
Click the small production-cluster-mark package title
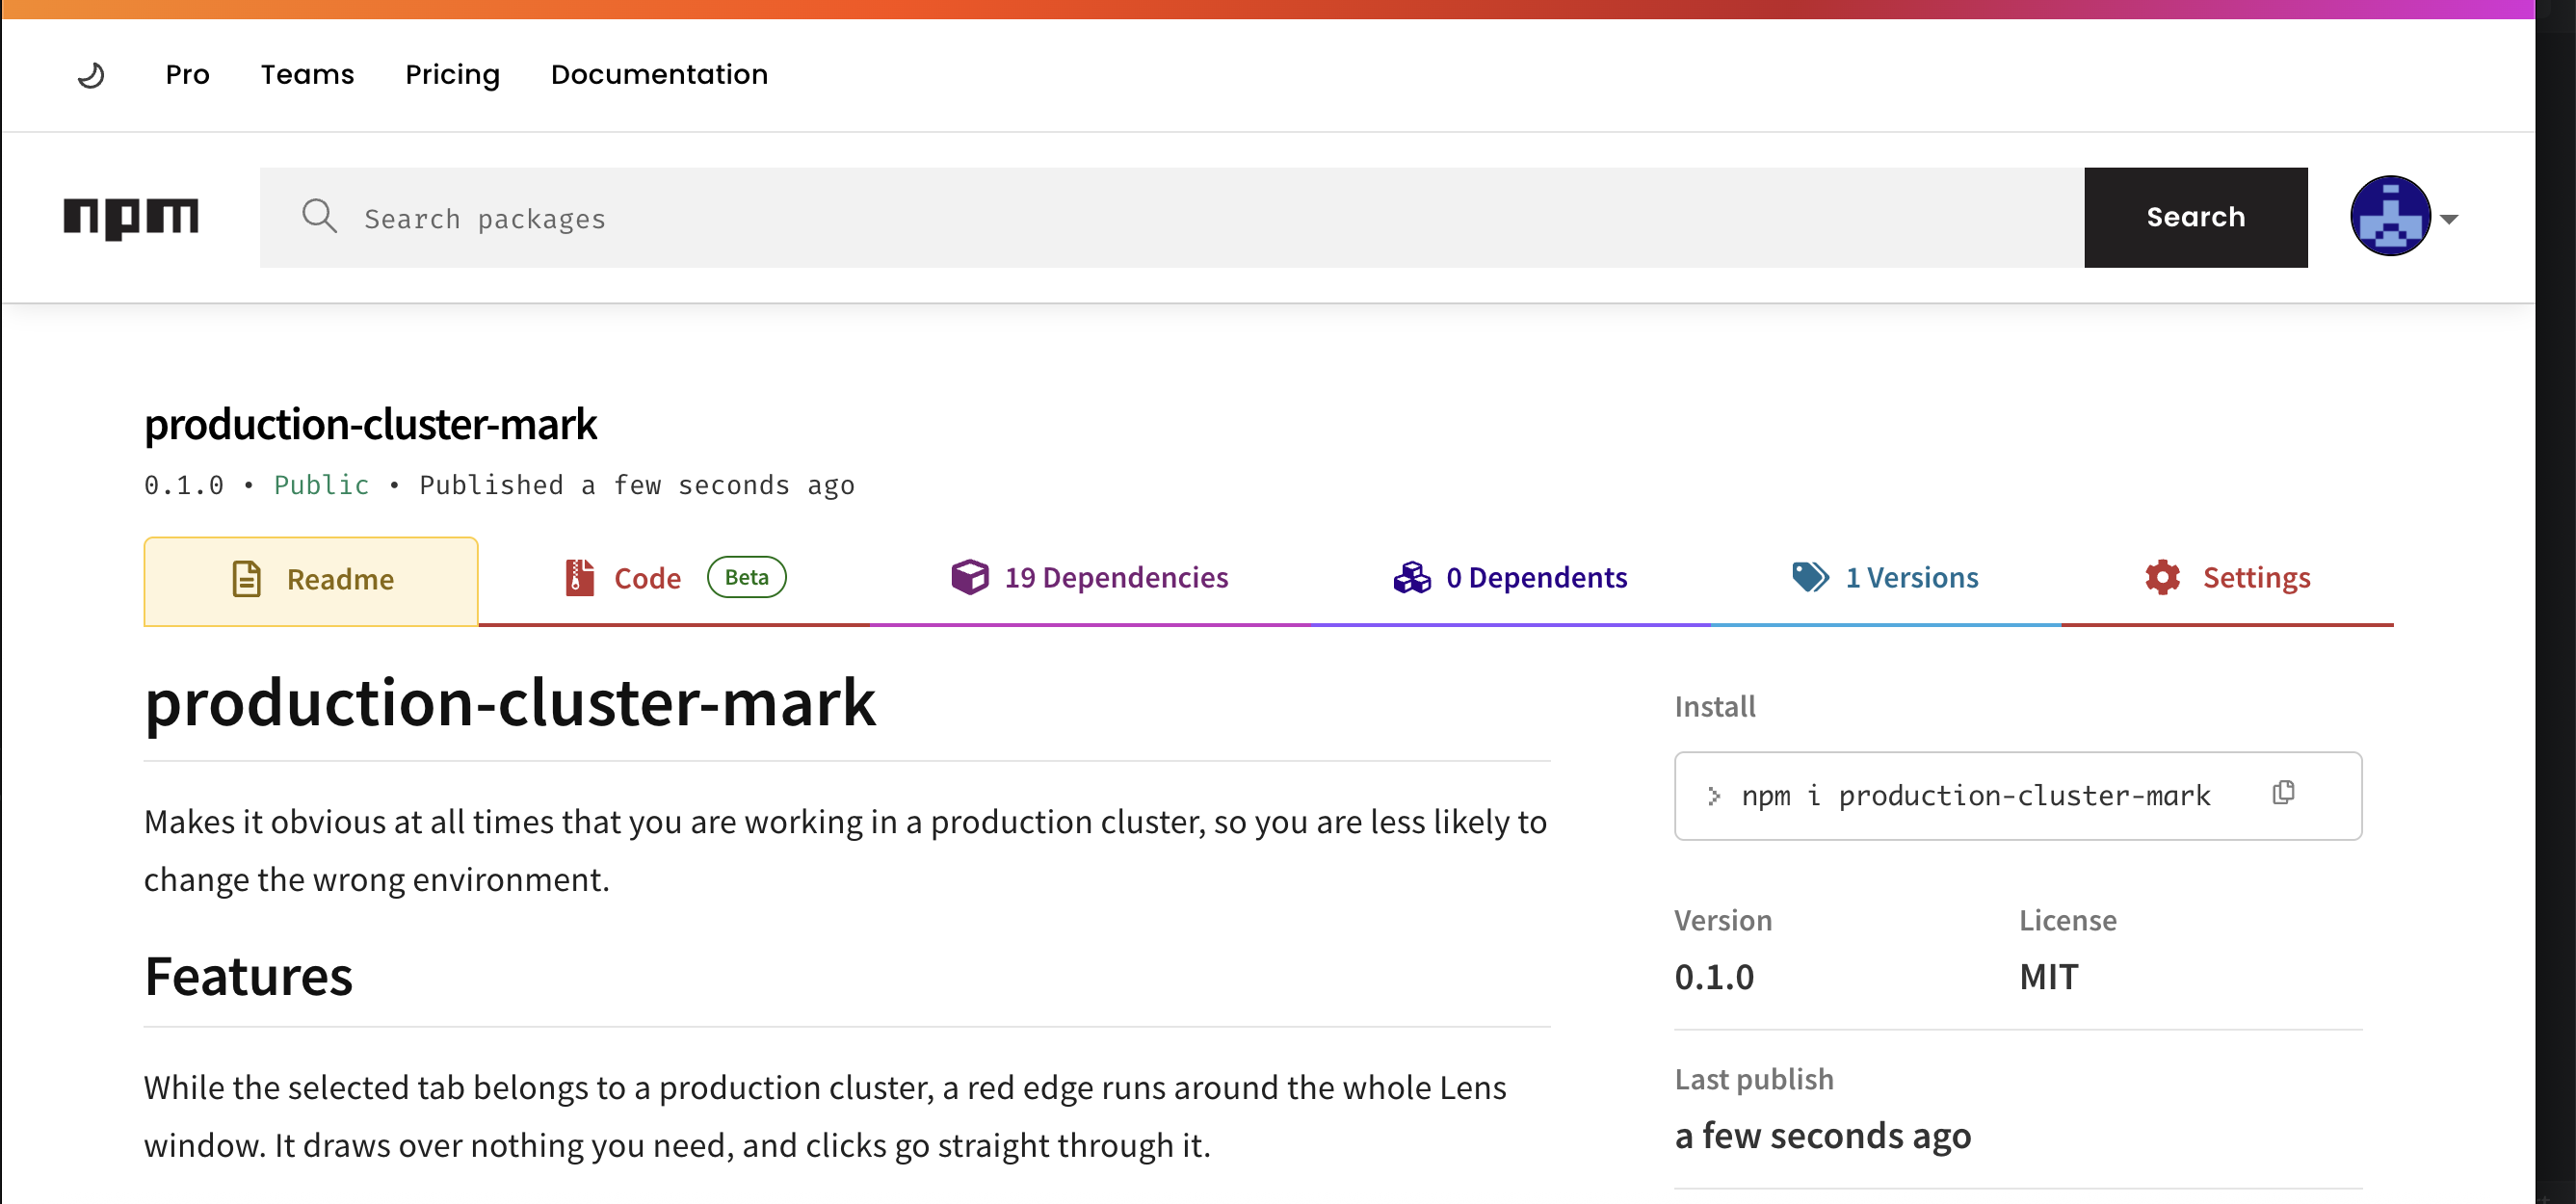[x=370, y=425]
